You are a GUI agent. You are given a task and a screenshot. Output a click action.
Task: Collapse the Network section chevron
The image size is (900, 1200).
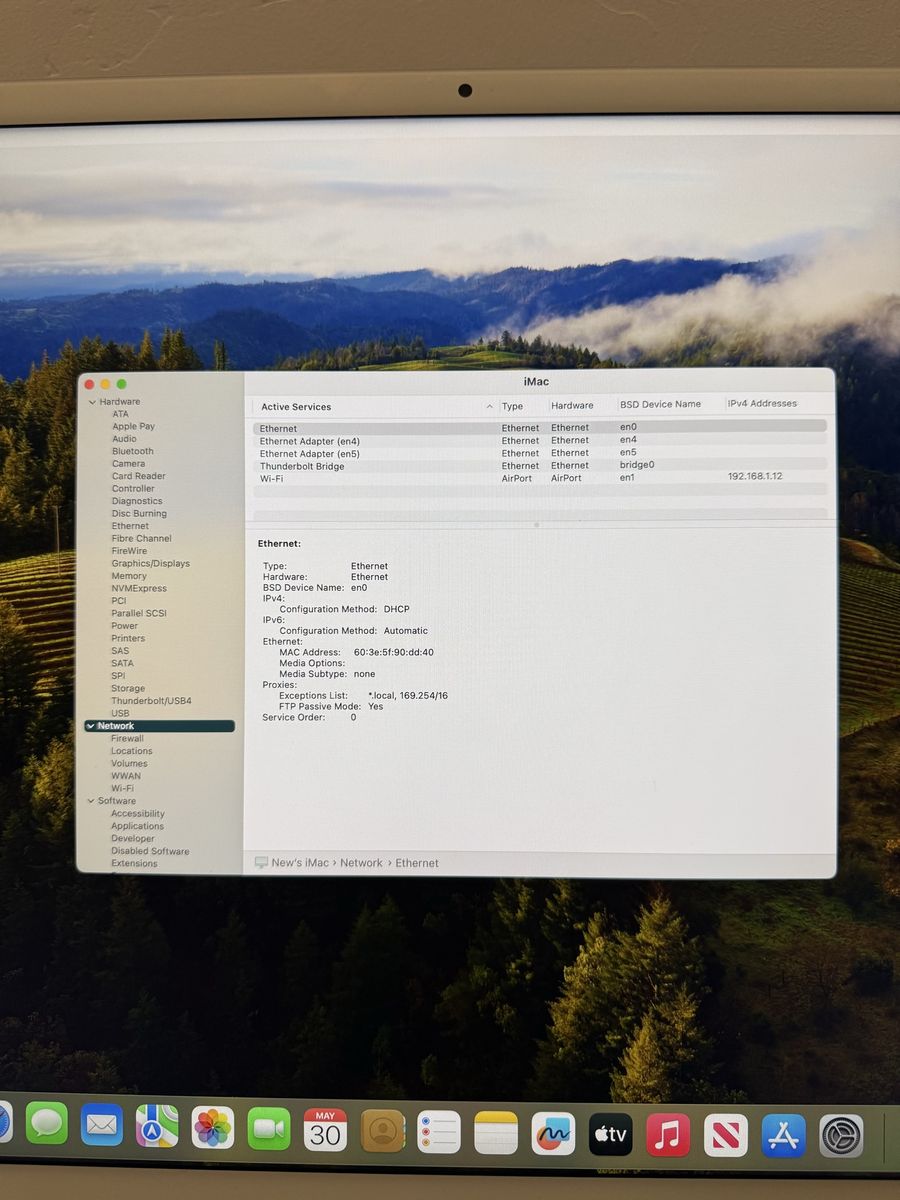90,726
